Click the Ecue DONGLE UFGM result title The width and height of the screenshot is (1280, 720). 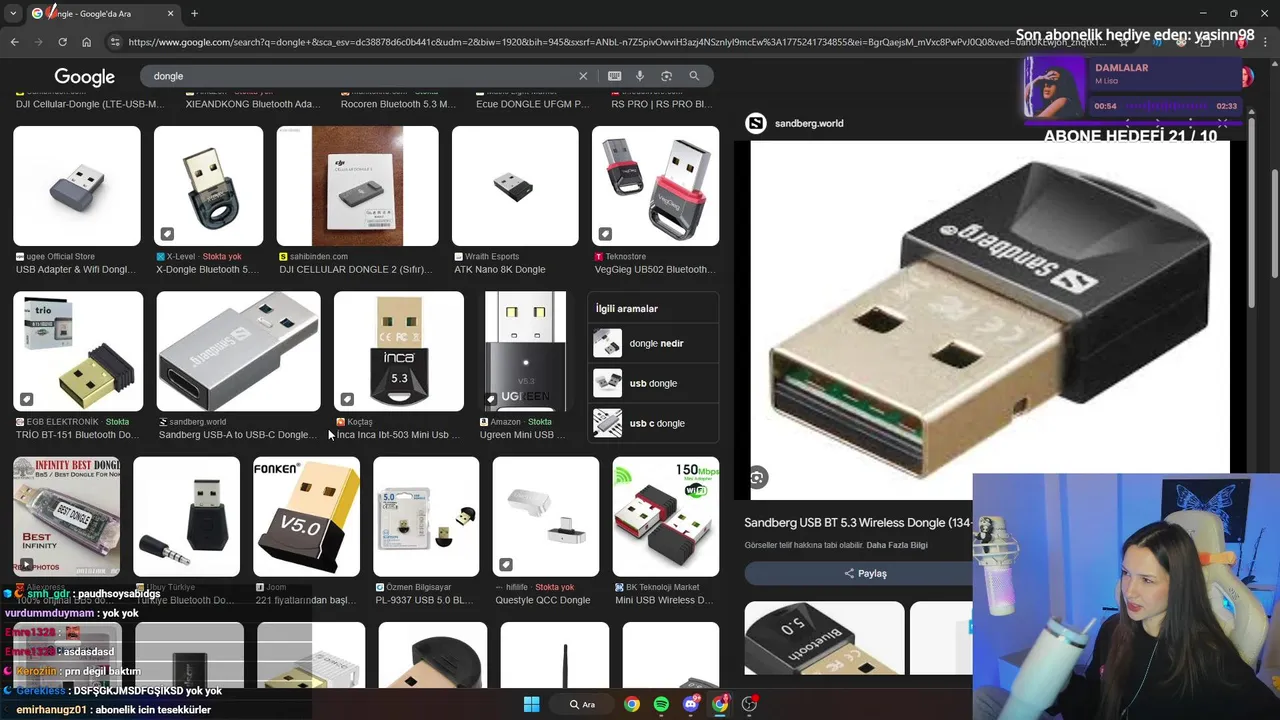tap(533, 104)
